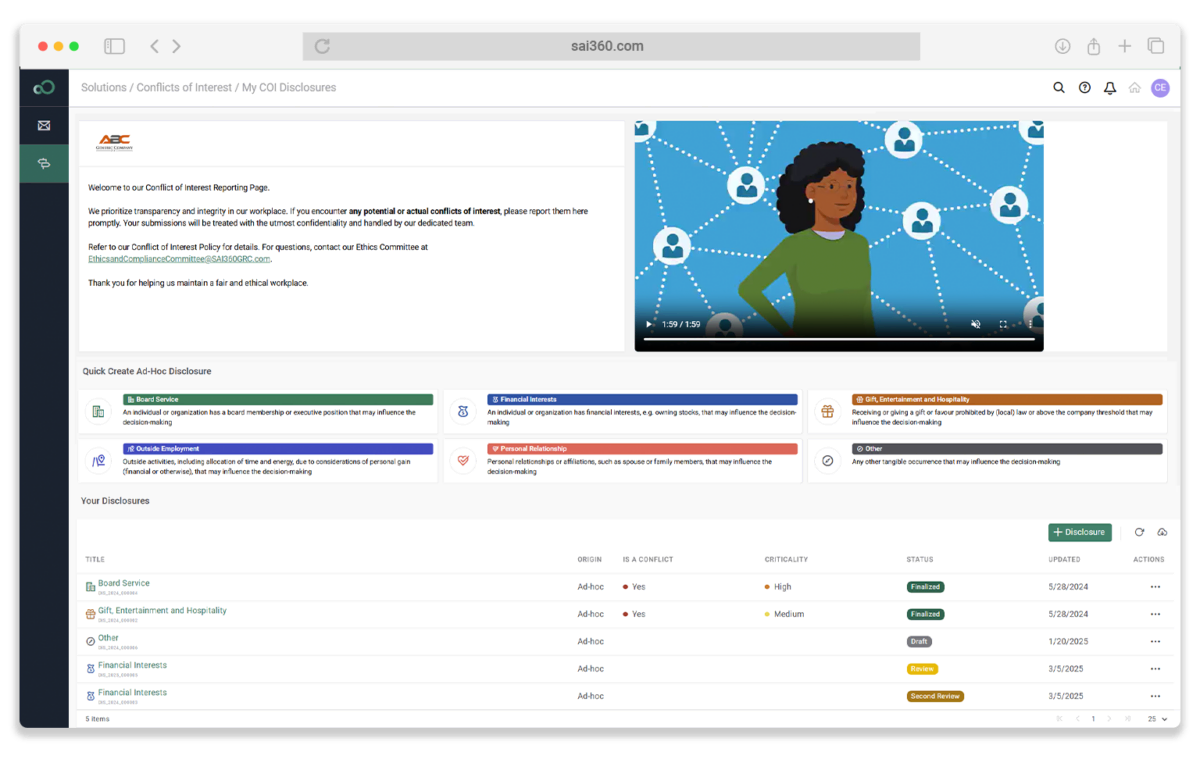
Task: Open messages from the sidebar envelope icon
Action: point(43,125)
